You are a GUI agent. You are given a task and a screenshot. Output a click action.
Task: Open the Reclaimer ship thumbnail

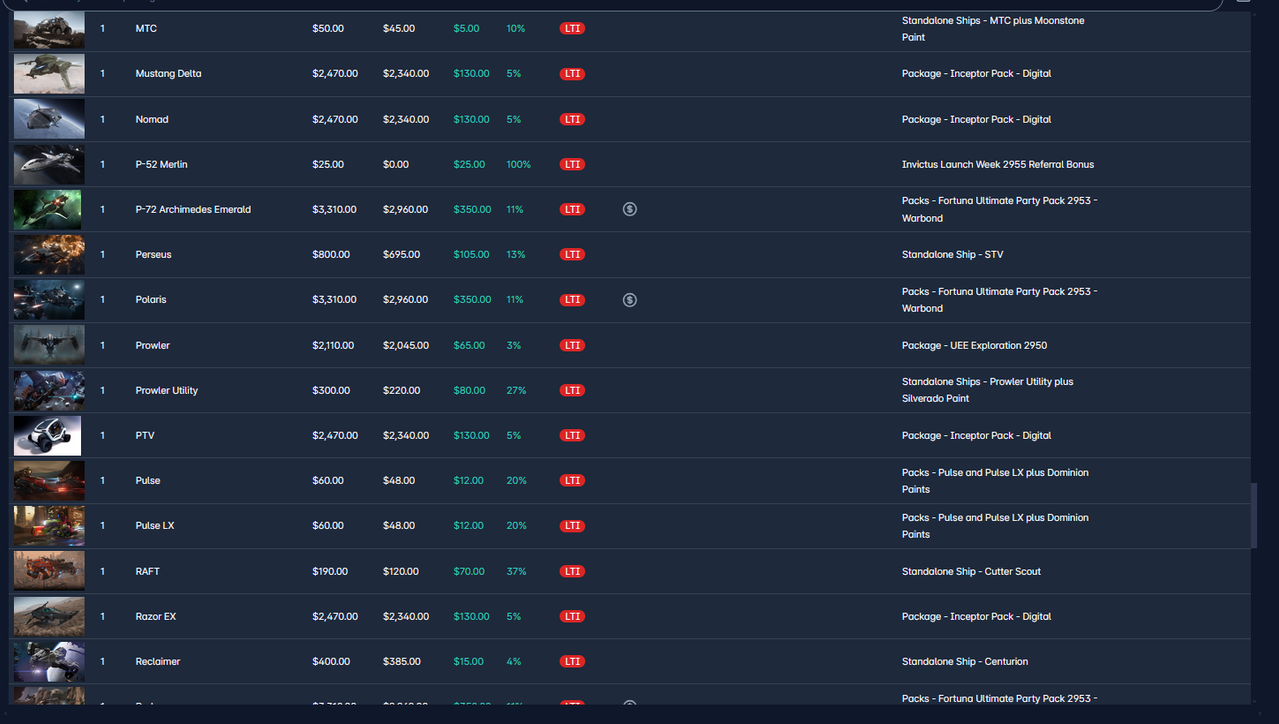(x=49, y=662)
